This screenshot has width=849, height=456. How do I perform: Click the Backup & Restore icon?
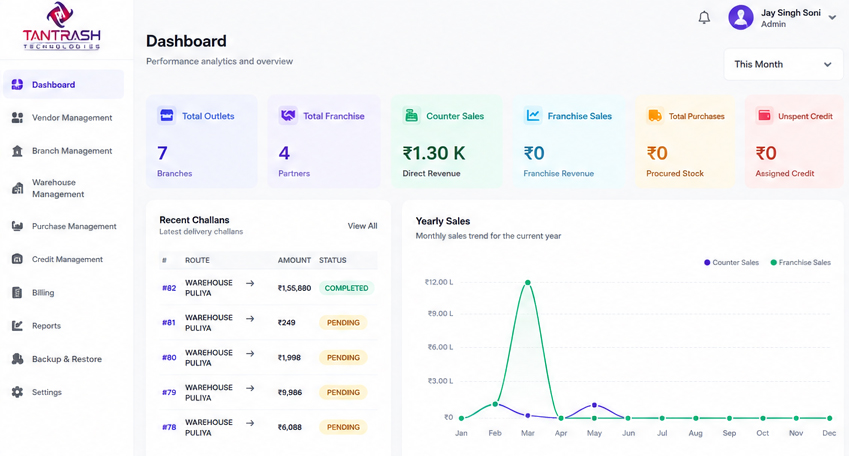(17, 359)
